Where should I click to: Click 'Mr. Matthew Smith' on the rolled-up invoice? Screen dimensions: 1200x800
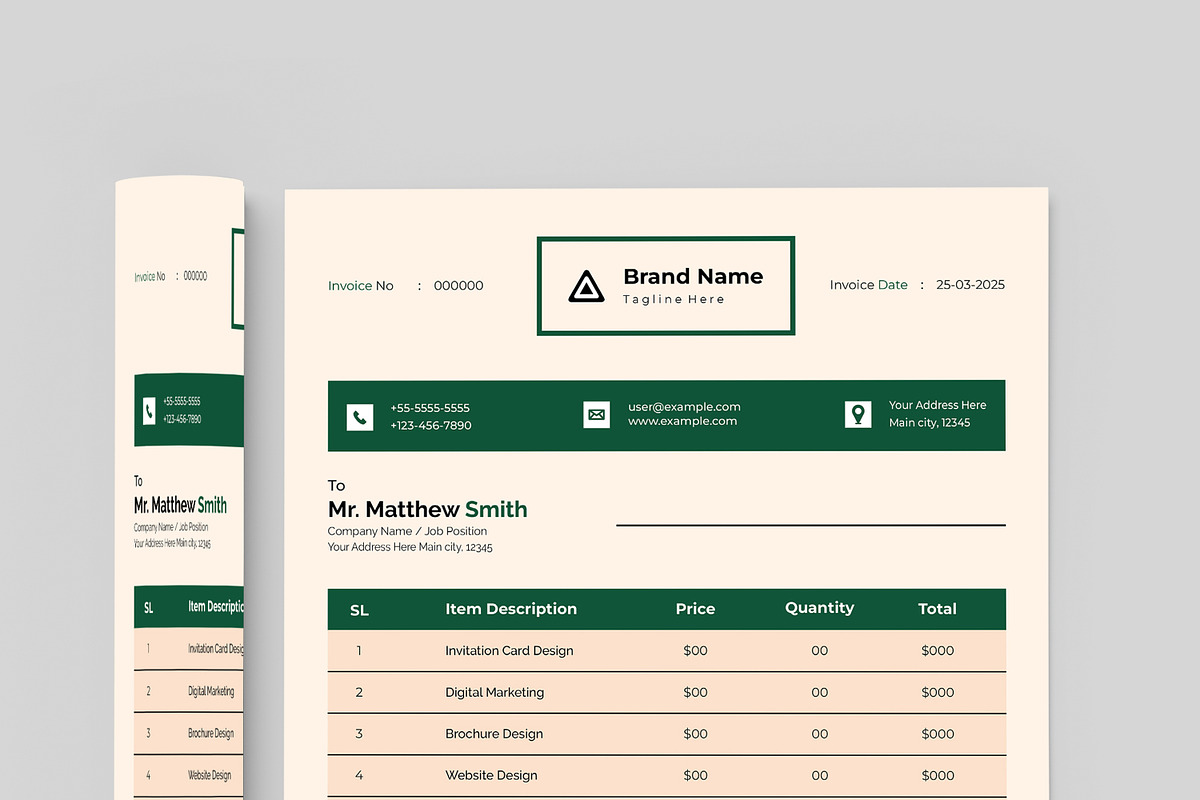[x=180, y=506]
